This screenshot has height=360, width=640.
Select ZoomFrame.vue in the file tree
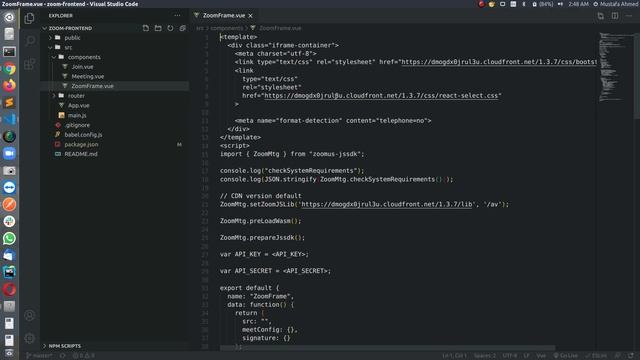tap(114, 86)
